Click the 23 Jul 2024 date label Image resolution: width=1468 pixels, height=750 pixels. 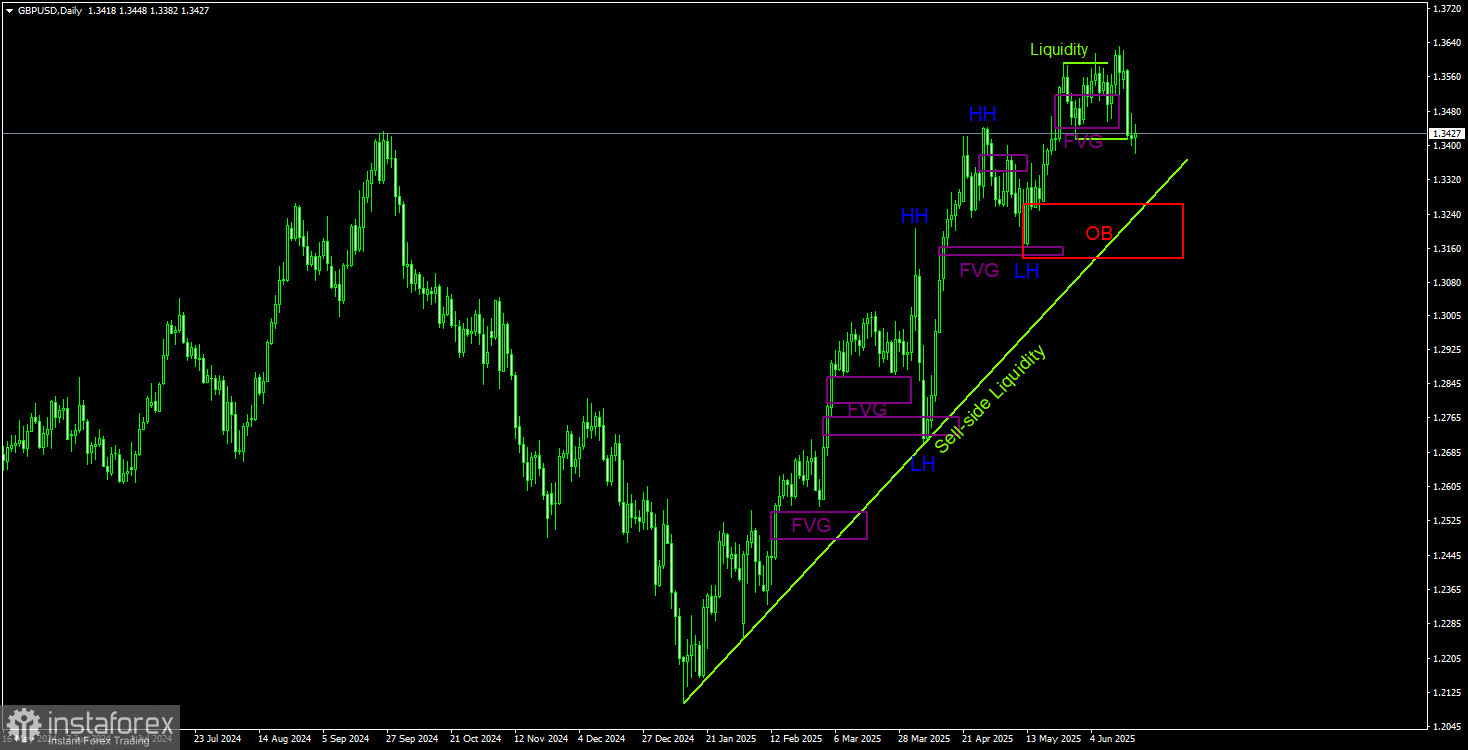click(218, 739)
